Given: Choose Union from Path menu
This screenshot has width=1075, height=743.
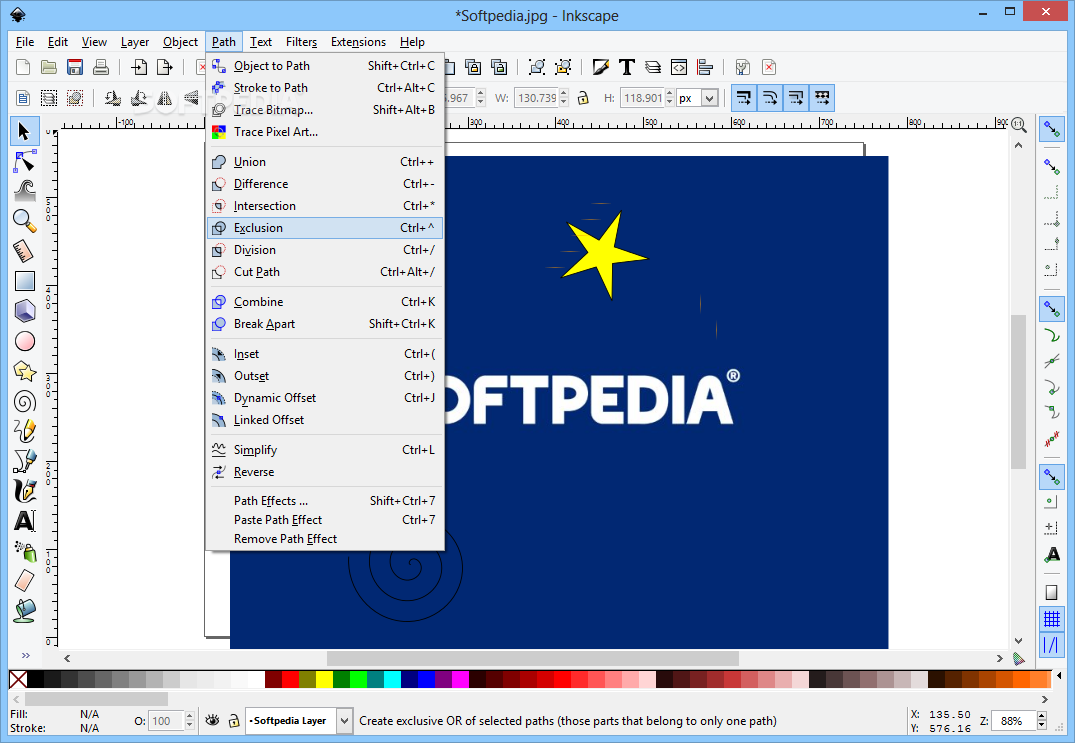Looking at the screenshot, I should coord(325,162).
